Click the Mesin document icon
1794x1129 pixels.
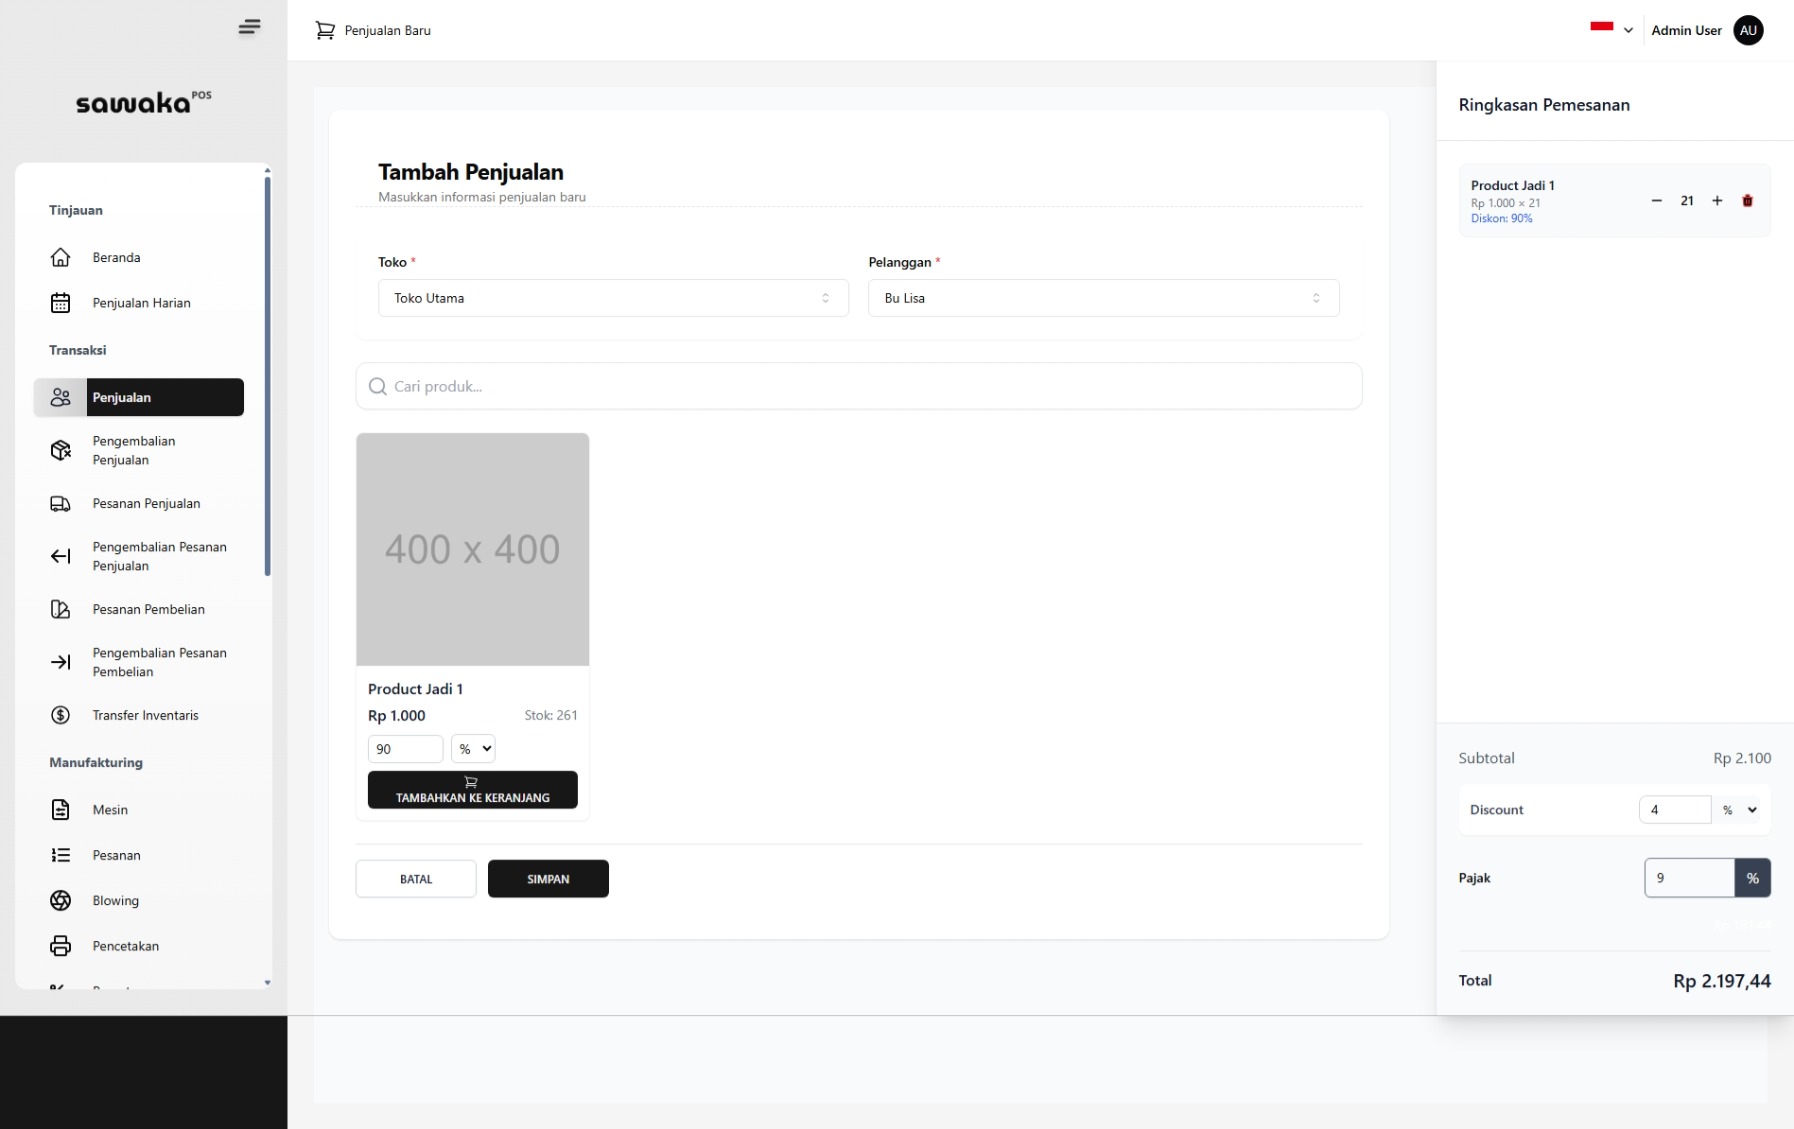point(61,810)
